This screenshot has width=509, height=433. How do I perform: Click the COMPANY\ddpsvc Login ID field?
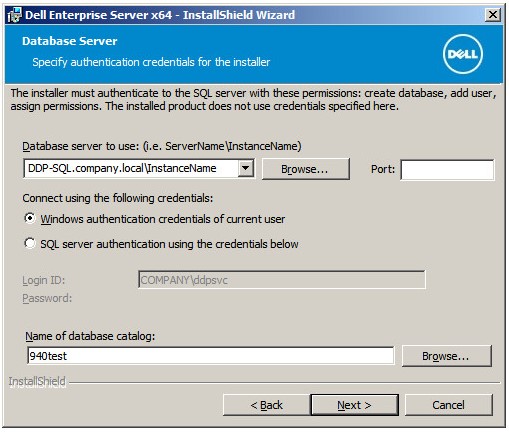pos(282,280)
